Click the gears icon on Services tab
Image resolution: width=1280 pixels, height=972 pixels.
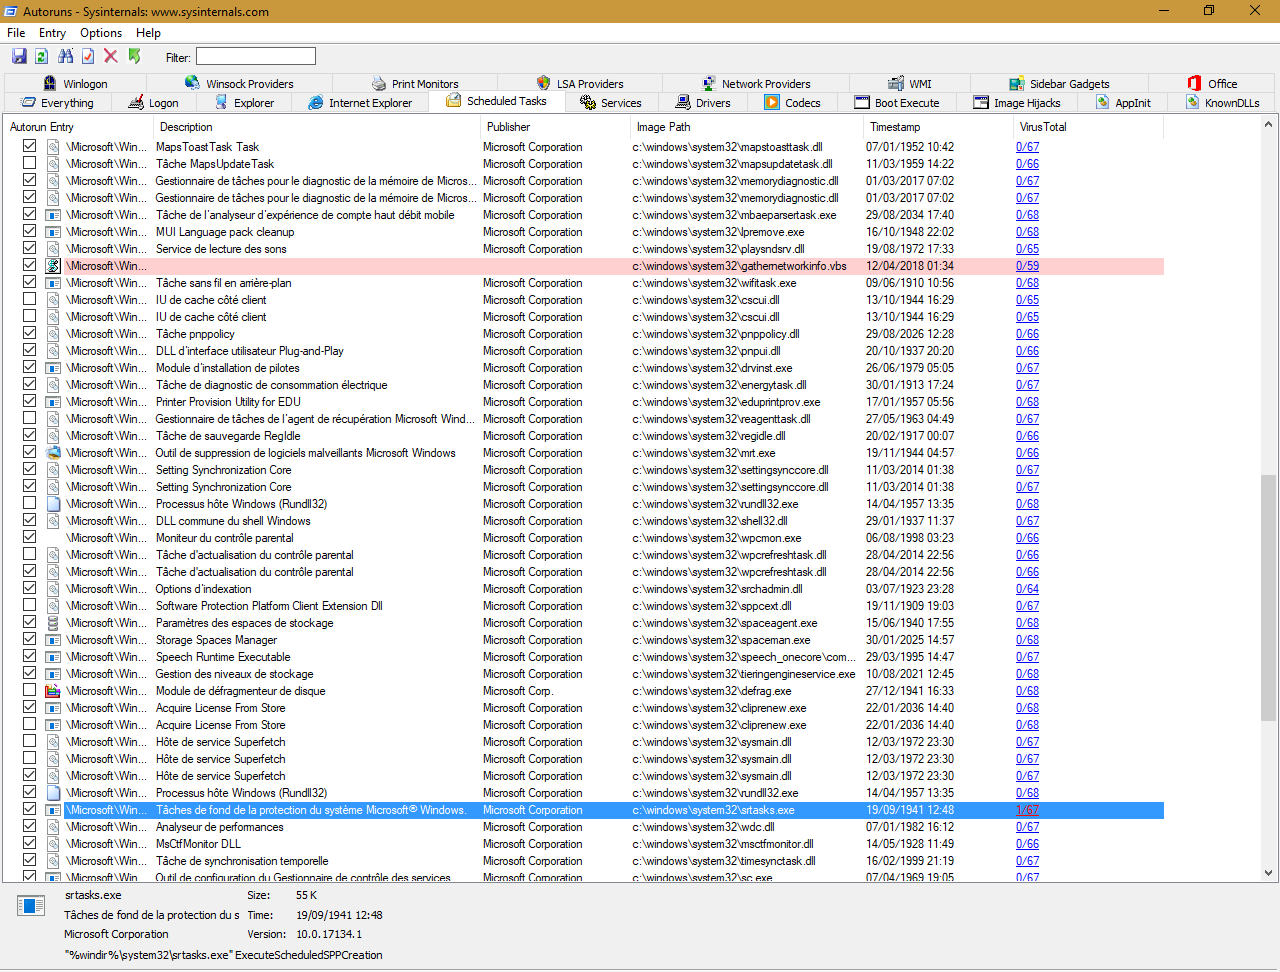588,102
